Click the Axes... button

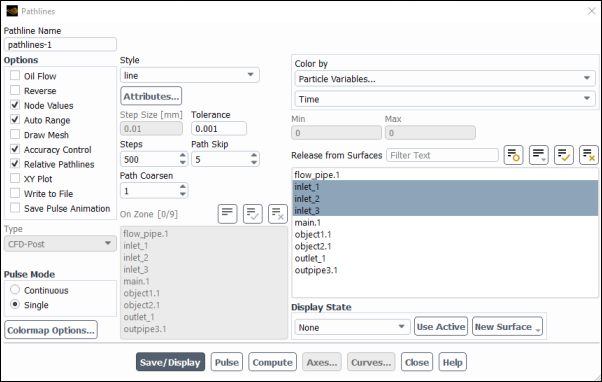click(322, 362)
